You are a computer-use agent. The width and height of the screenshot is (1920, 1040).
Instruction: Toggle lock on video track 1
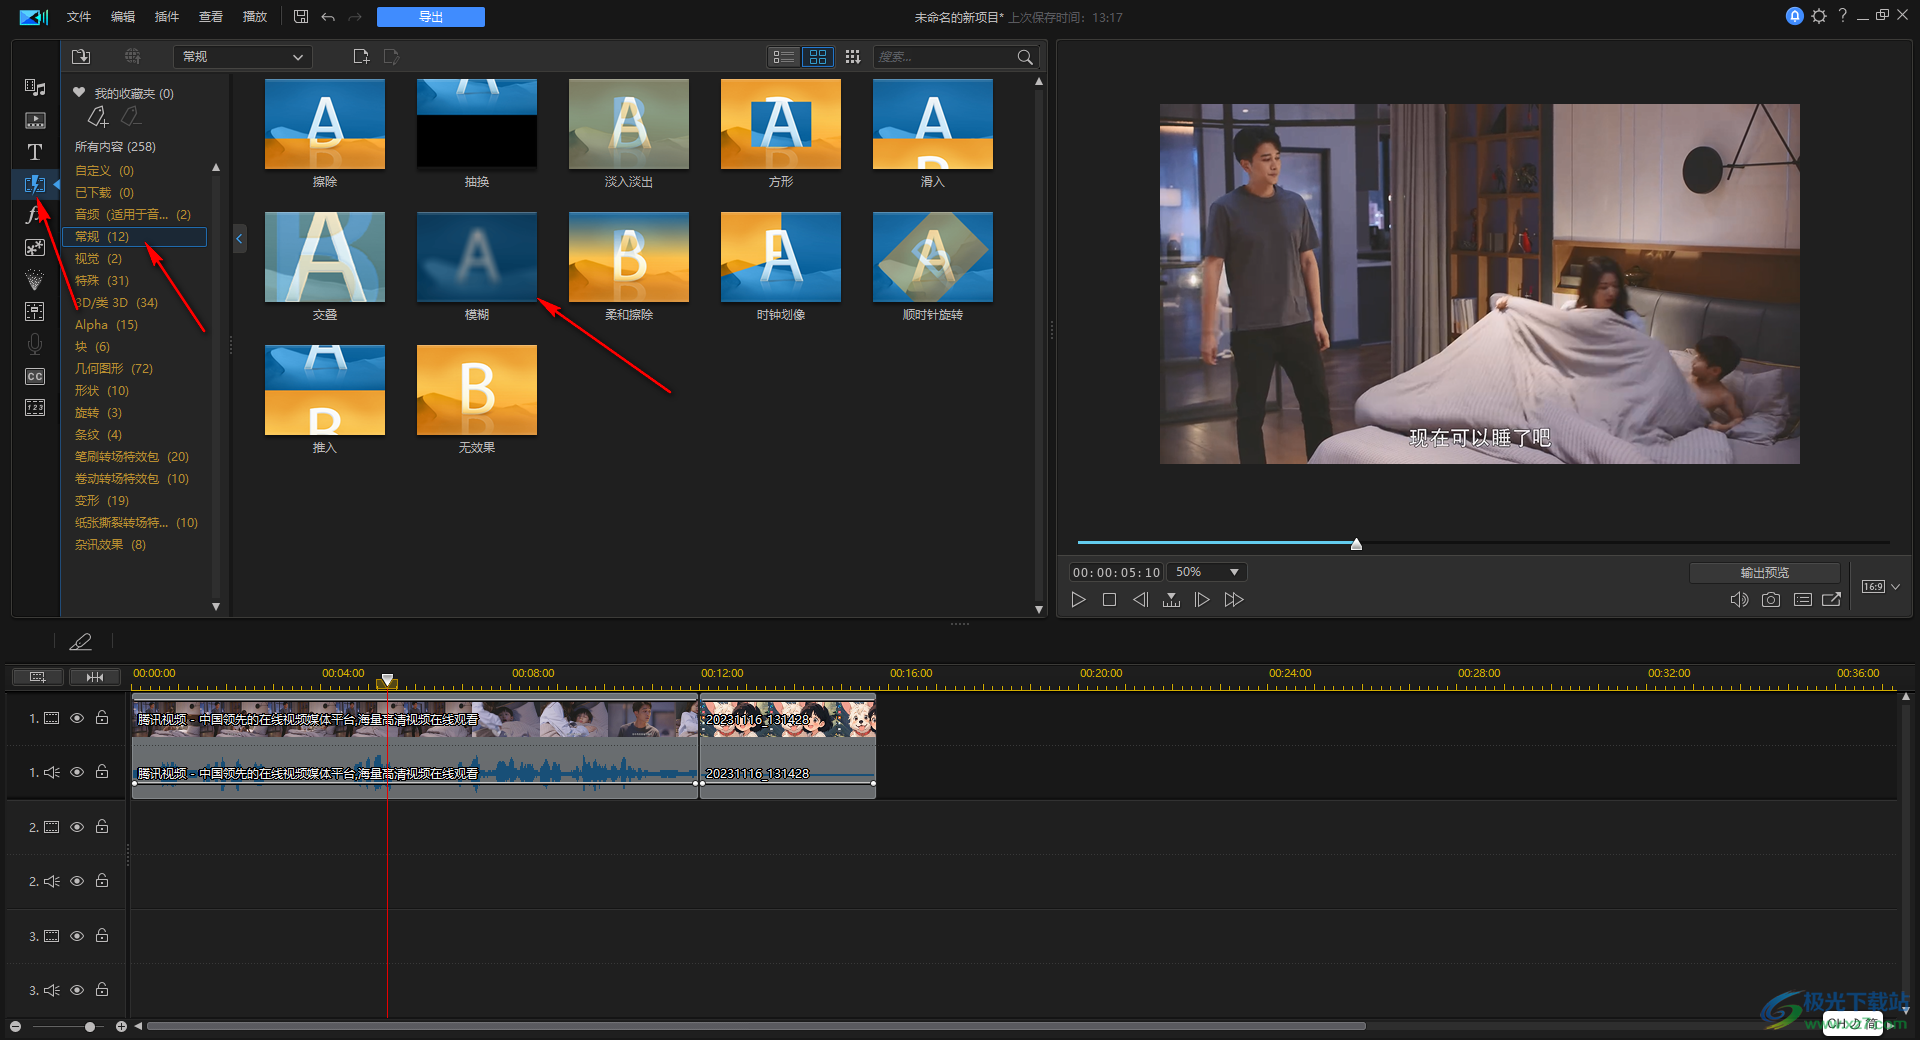[x=102, y=717]
